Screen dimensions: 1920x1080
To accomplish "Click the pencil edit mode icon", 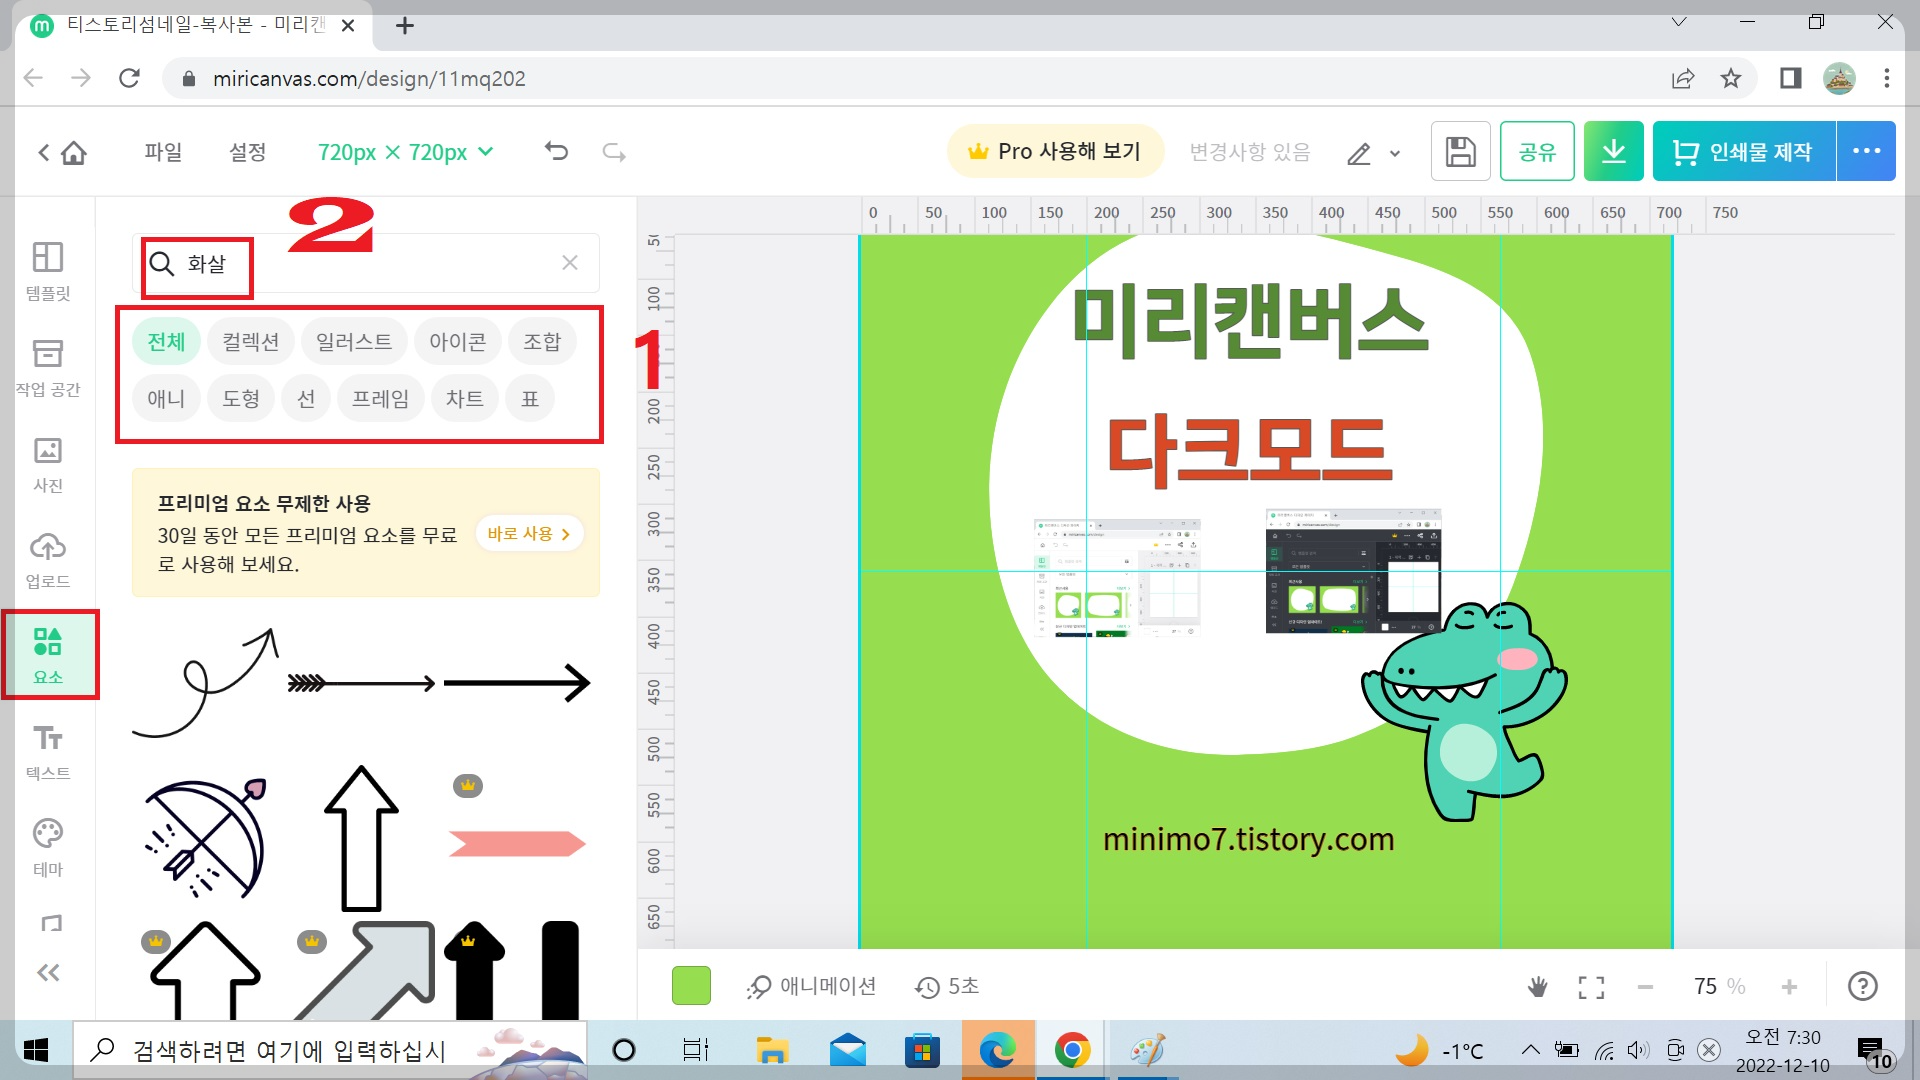I will 1358,153.
